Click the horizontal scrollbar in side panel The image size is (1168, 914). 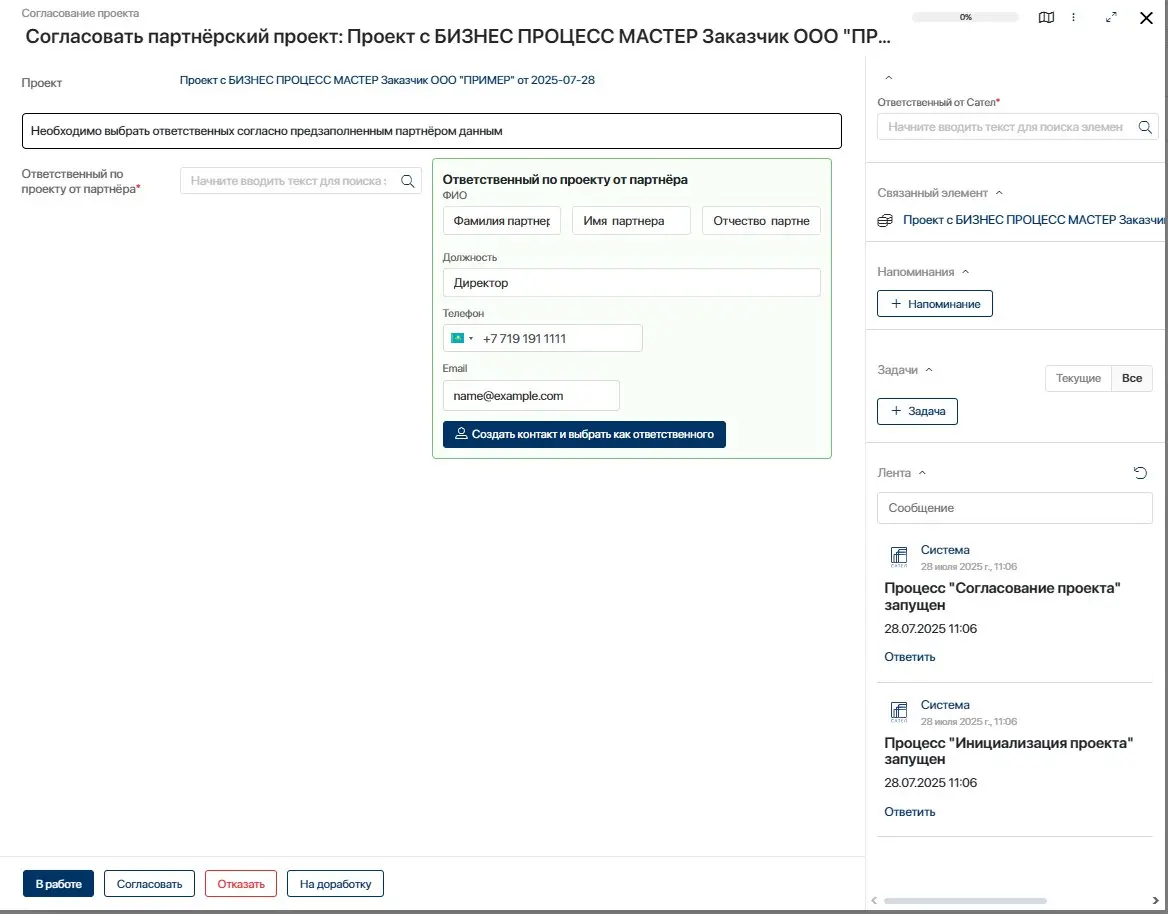(x=964, y=901)
